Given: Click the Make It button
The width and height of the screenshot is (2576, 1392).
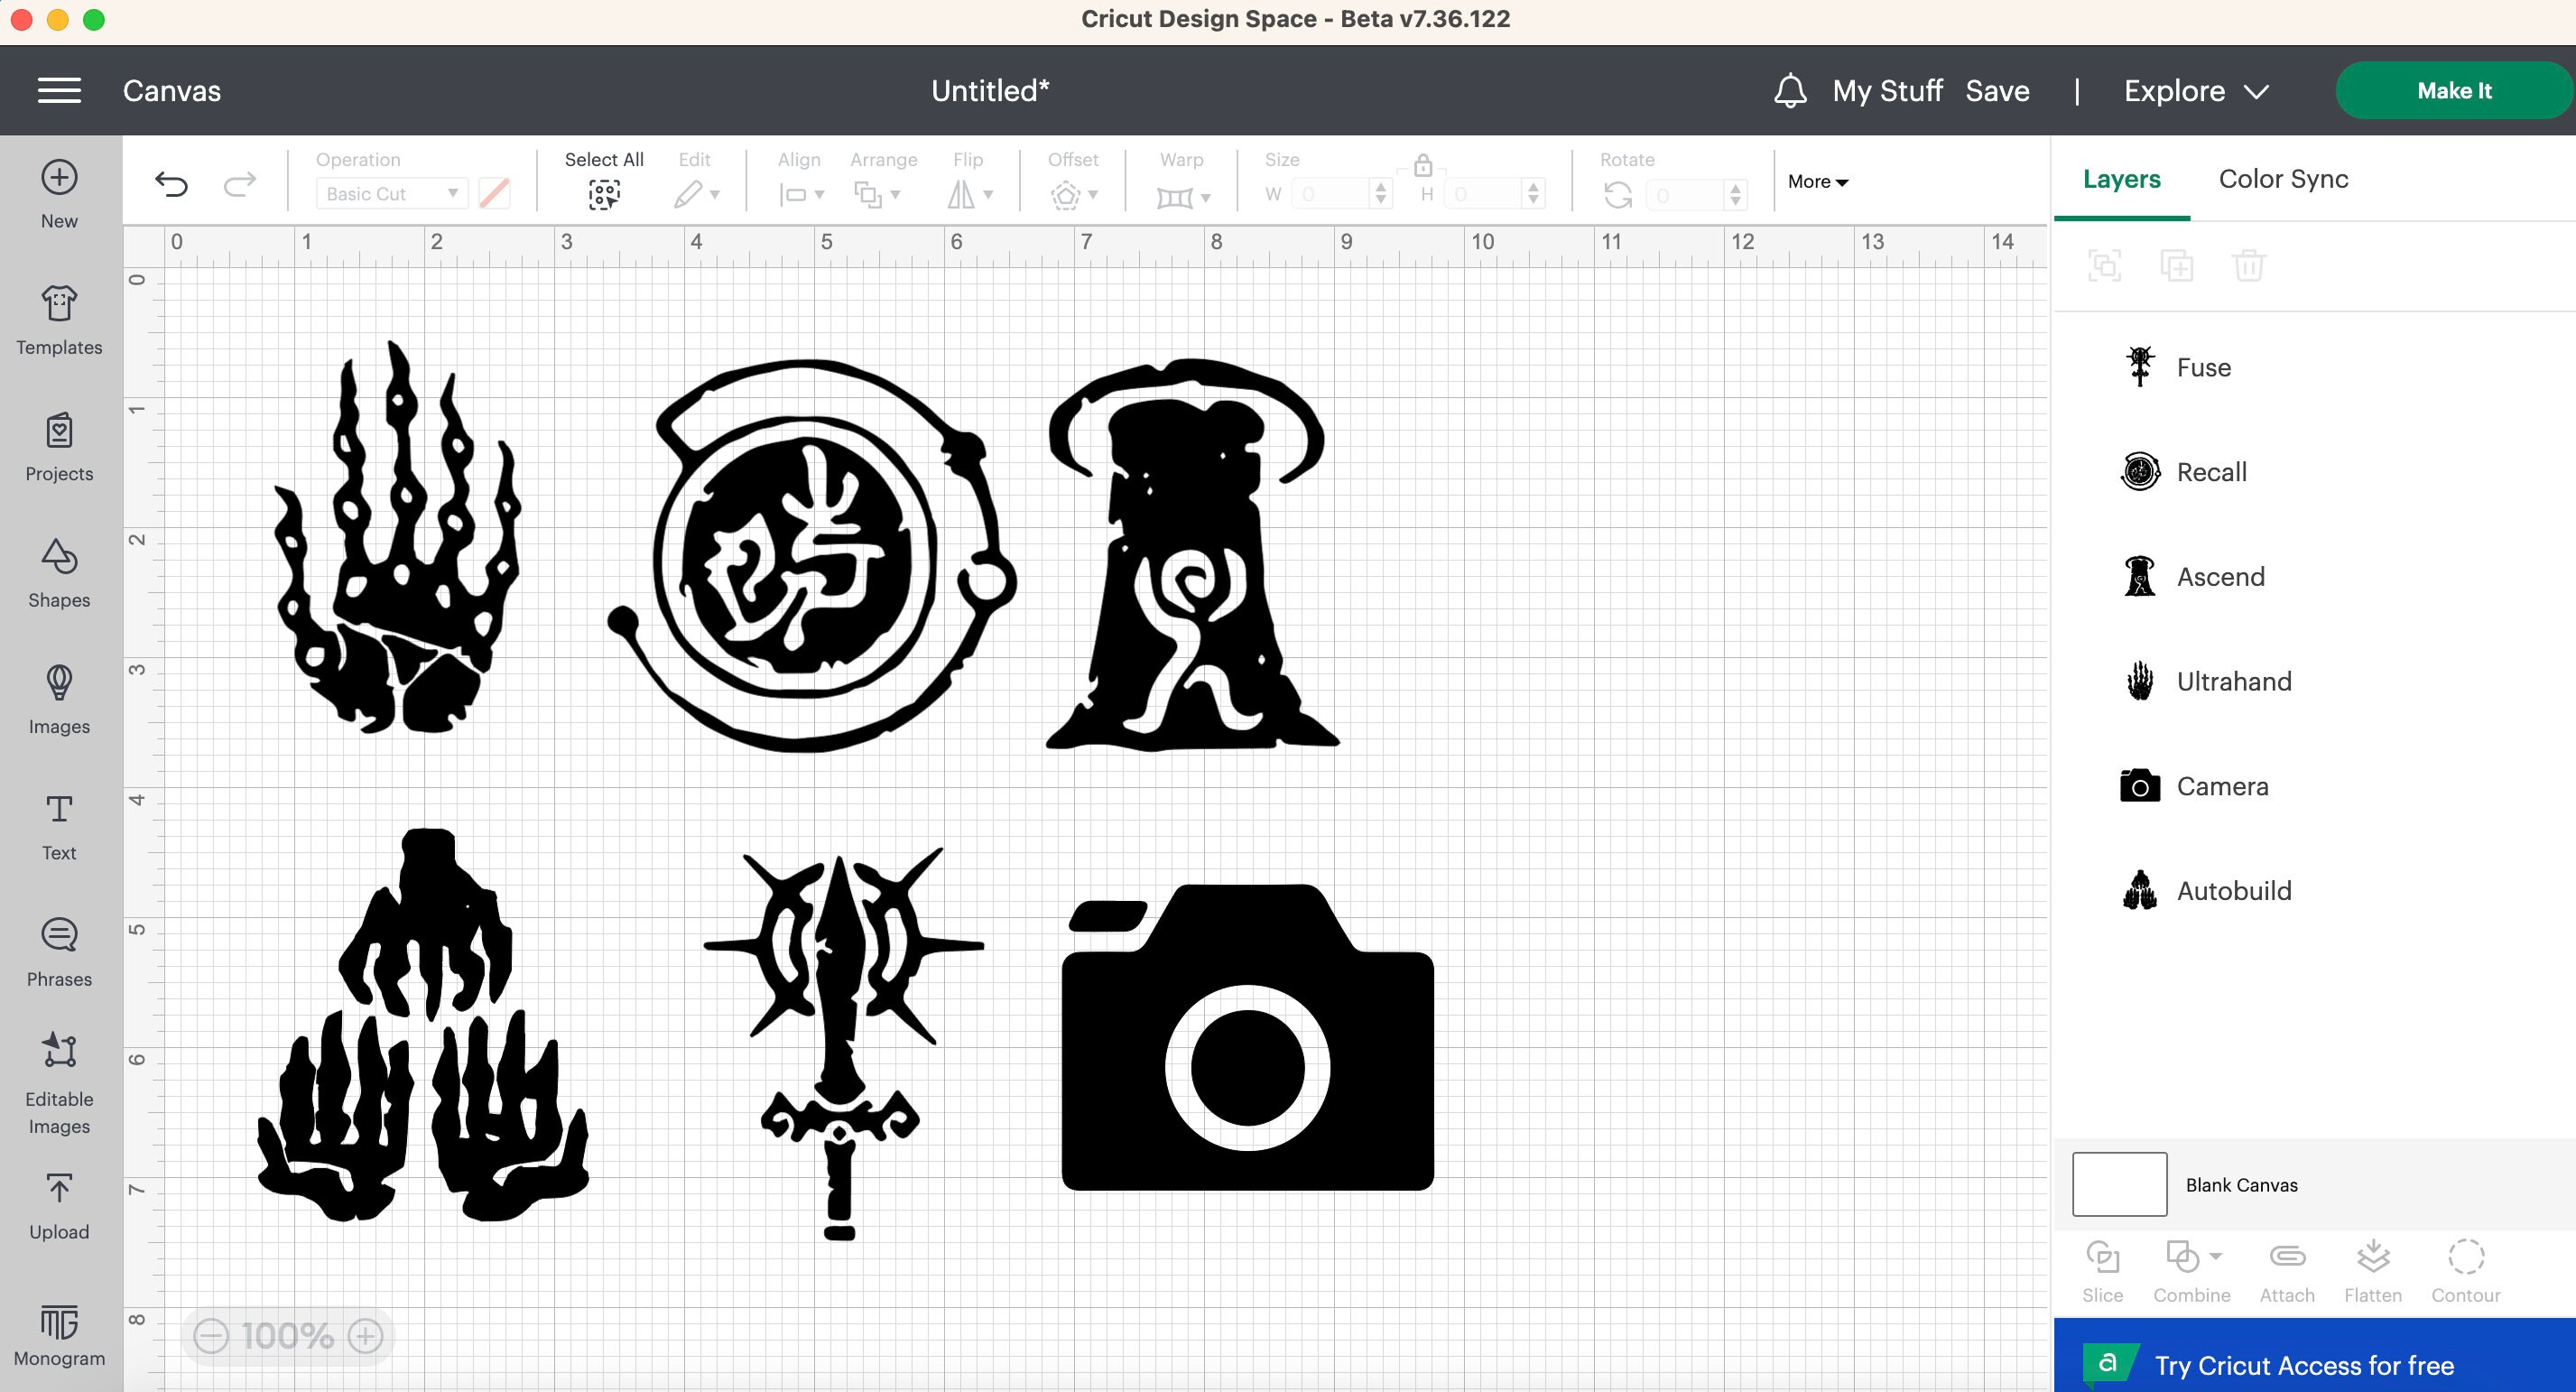Looking at the screenshot, I should (x=2454, y=91).
